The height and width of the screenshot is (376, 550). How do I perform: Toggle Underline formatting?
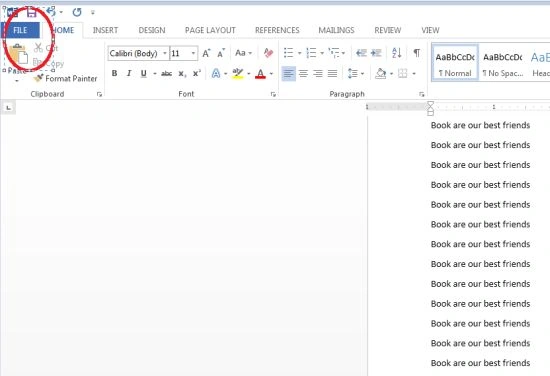click(143, 73)
